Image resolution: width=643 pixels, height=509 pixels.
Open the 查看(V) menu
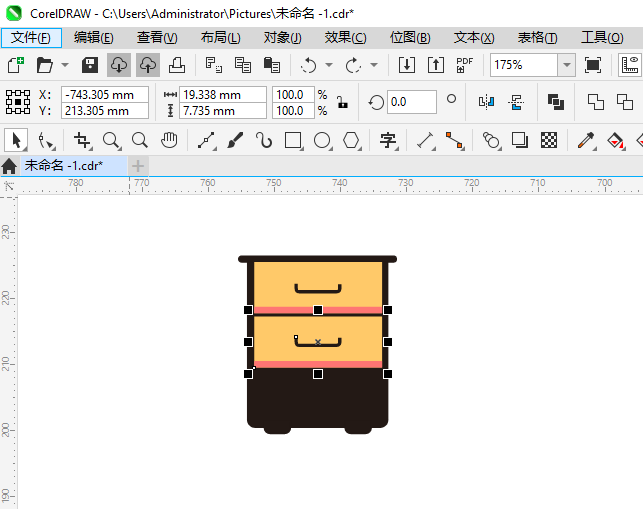click(x=157, y=38)
